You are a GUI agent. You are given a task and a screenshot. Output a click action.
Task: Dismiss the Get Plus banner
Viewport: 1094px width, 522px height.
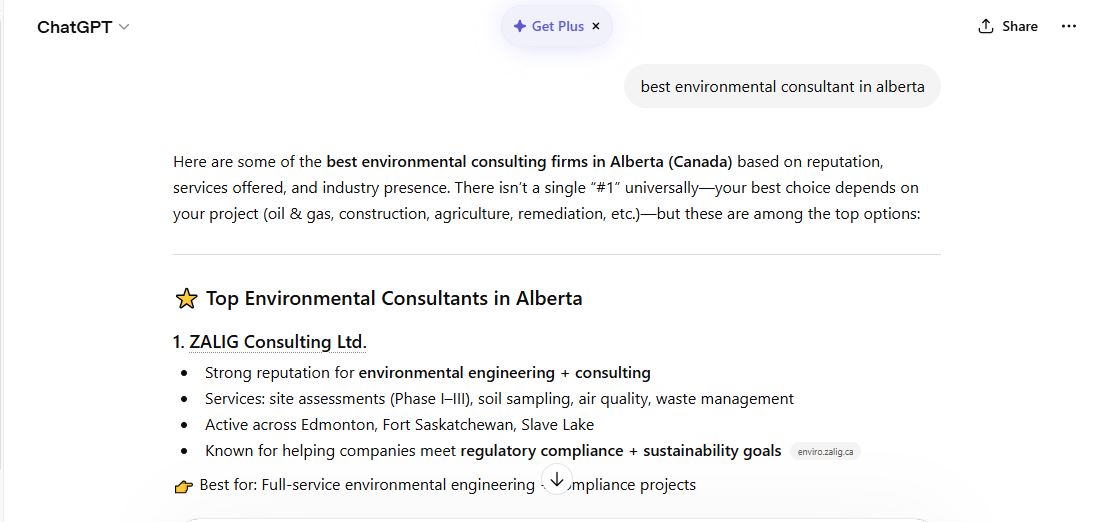[596, 26]
